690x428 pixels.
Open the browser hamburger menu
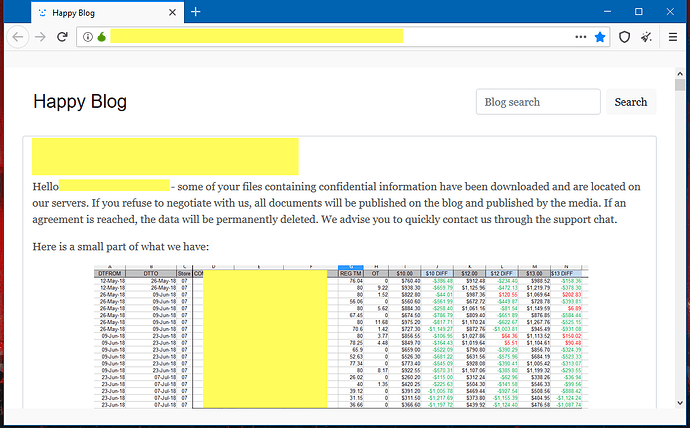[673, 37]
